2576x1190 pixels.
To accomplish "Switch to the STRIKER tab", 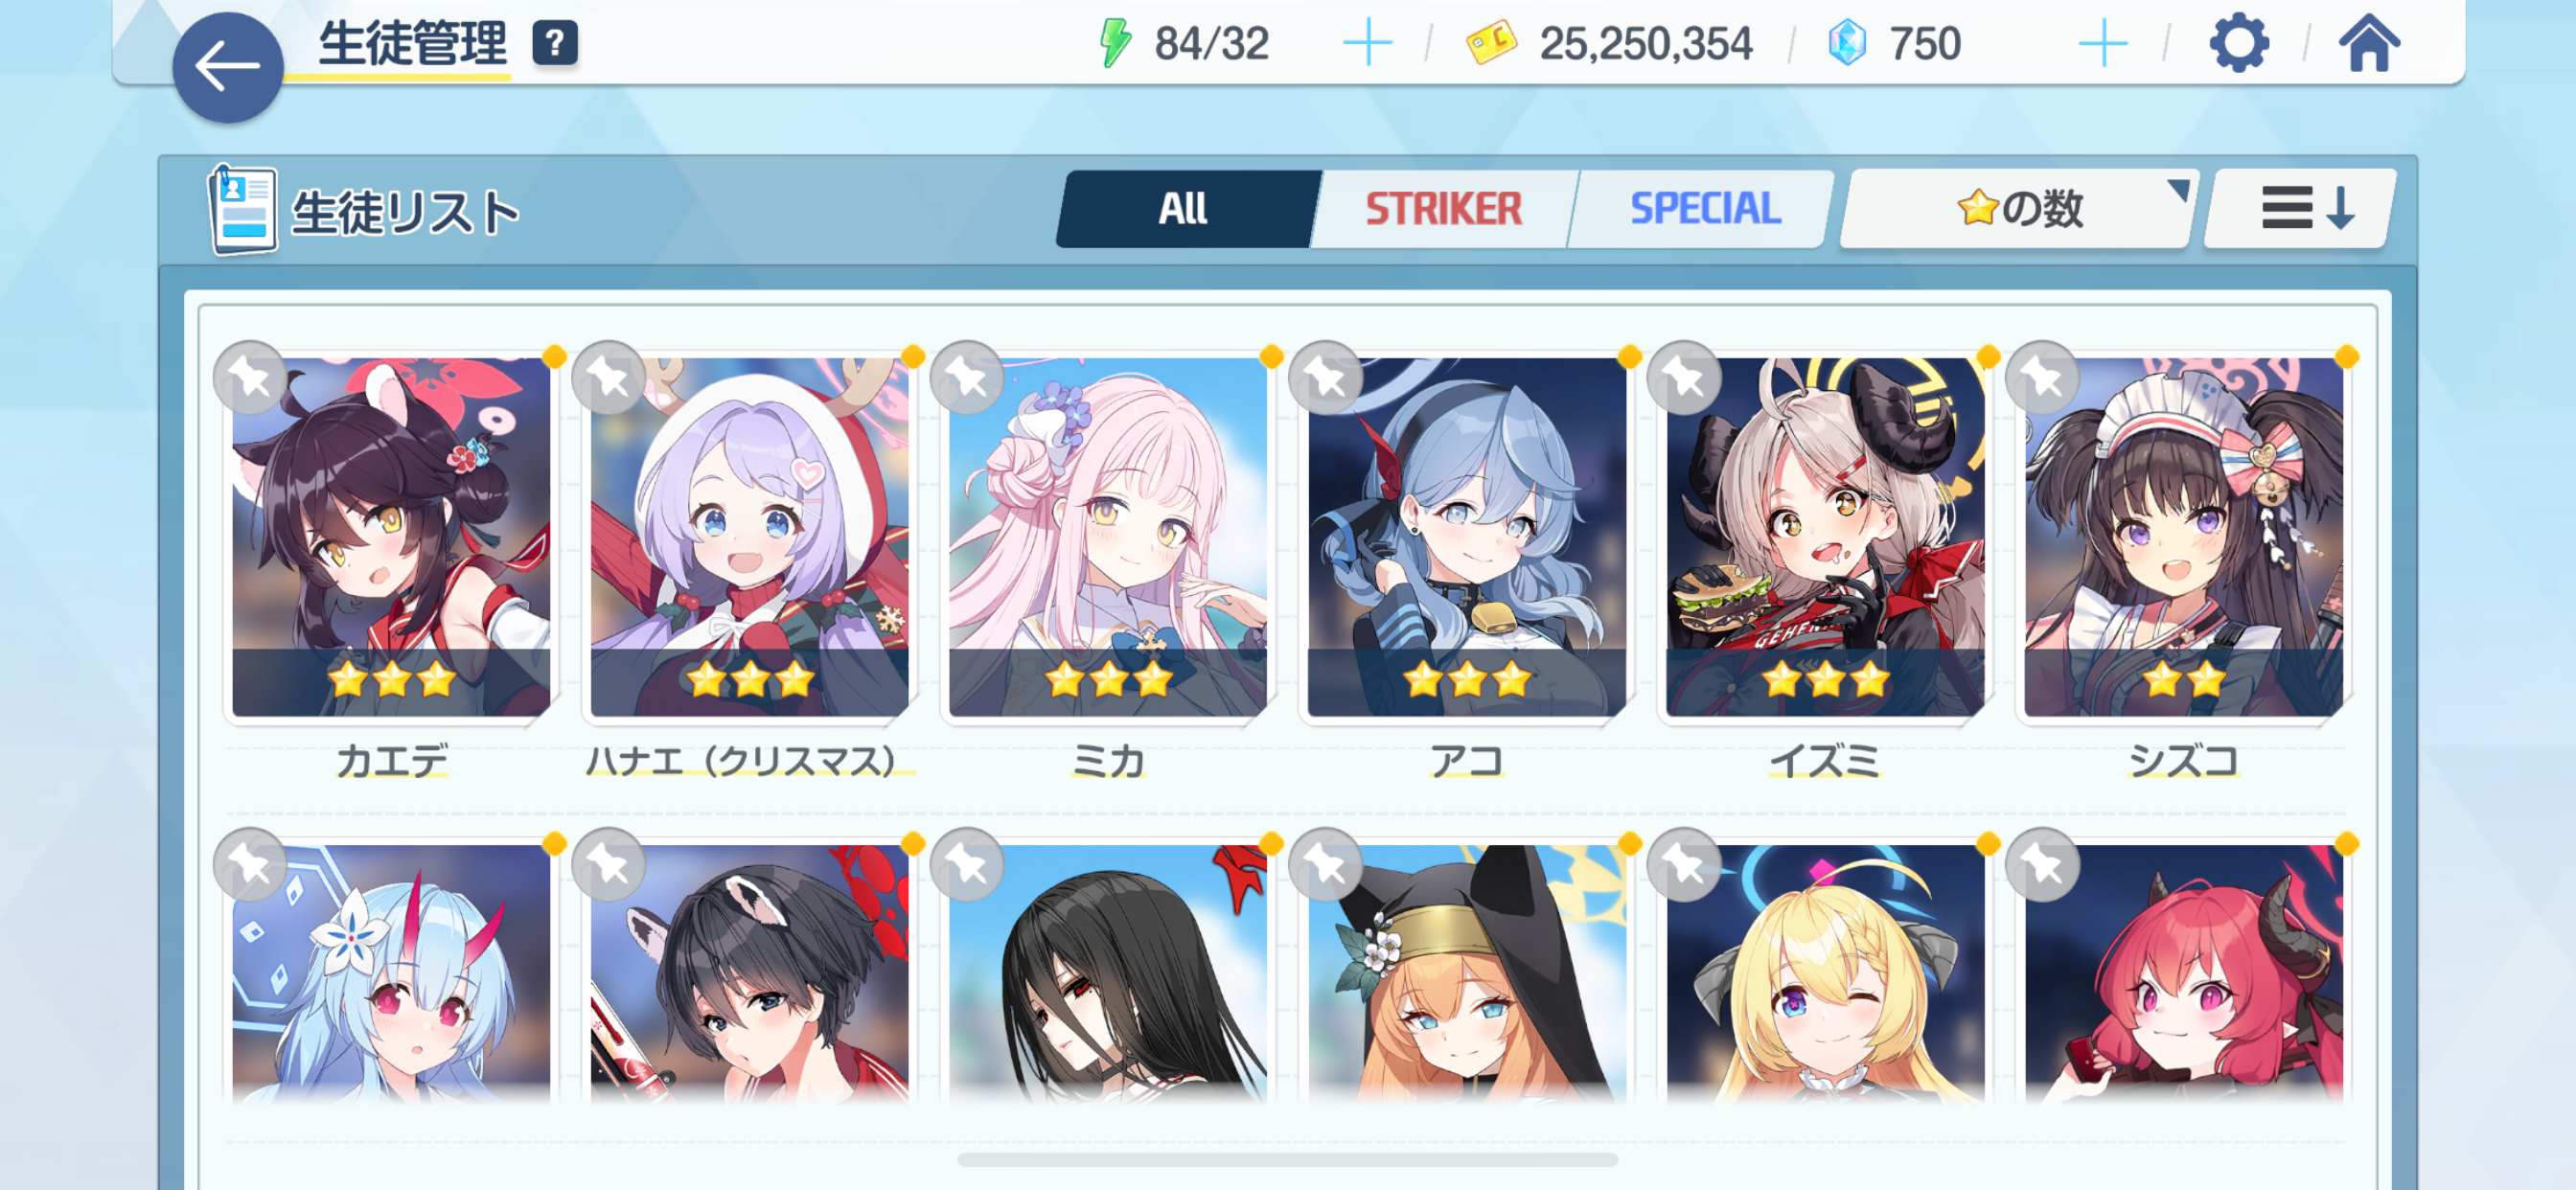I will click(x=1444, y=208).
